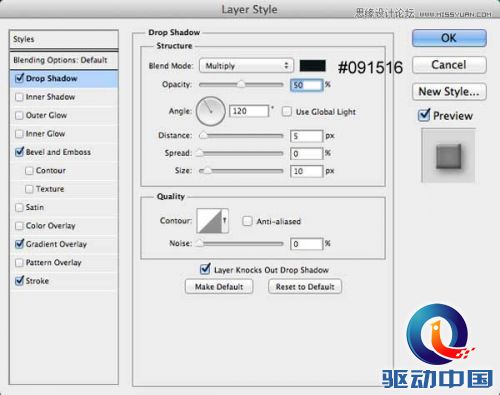Enable the Color Overlay checkbox

coord(19,226)
